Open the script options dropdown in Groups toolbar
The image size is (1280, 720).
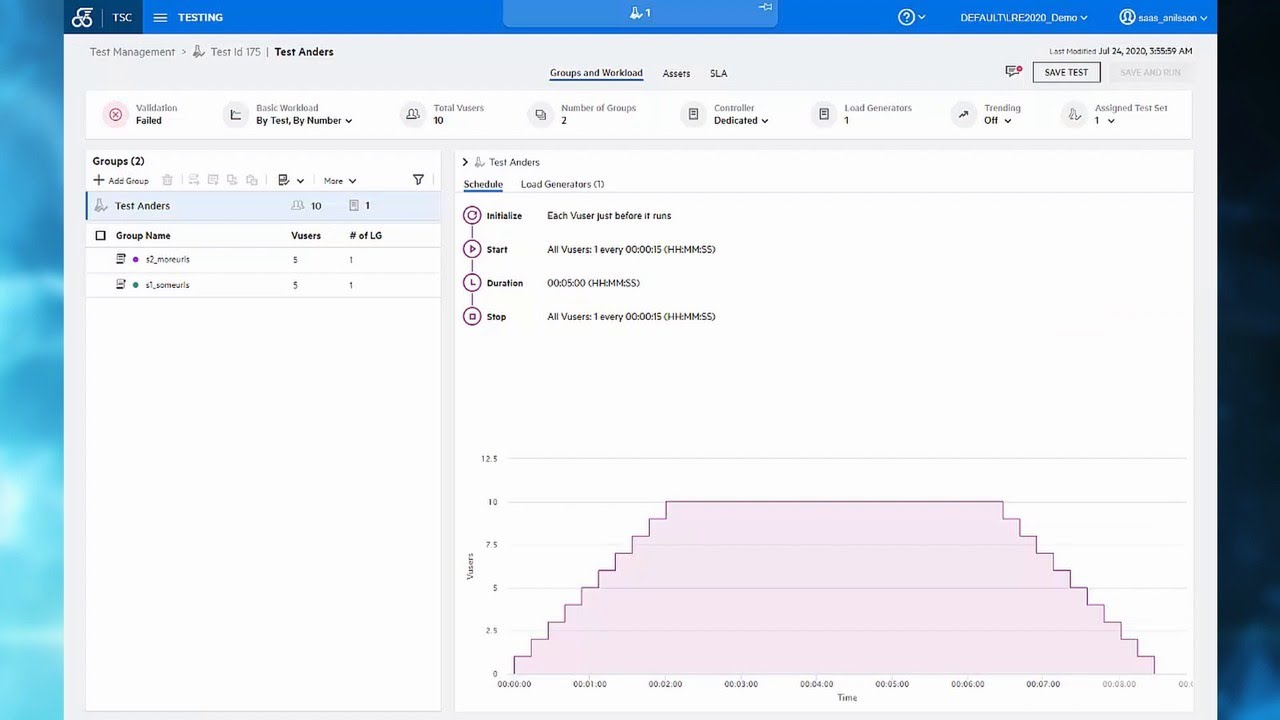[x=290, y=180]
